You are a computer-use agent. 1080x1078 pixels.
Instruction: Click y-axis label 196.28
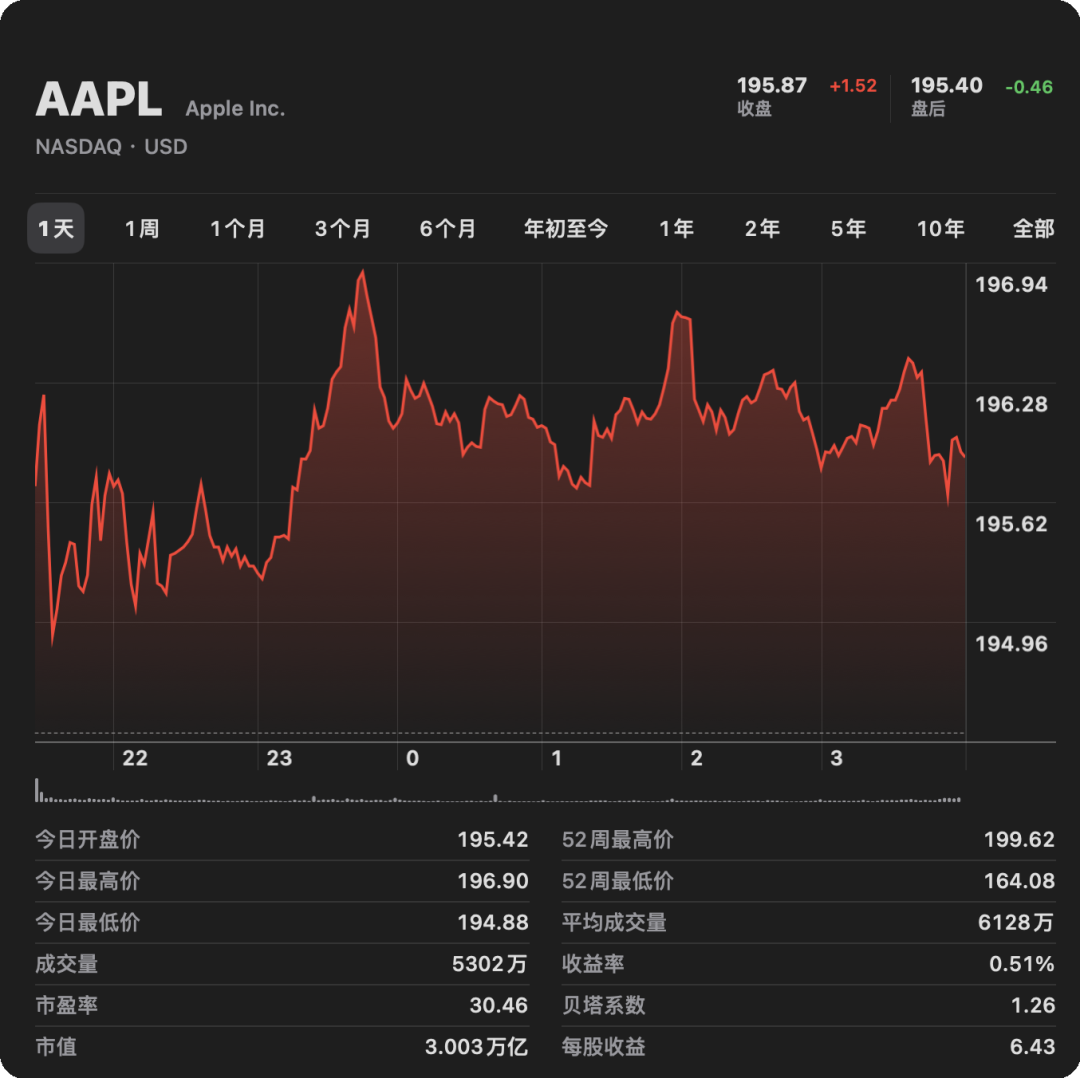[1011, 404]
